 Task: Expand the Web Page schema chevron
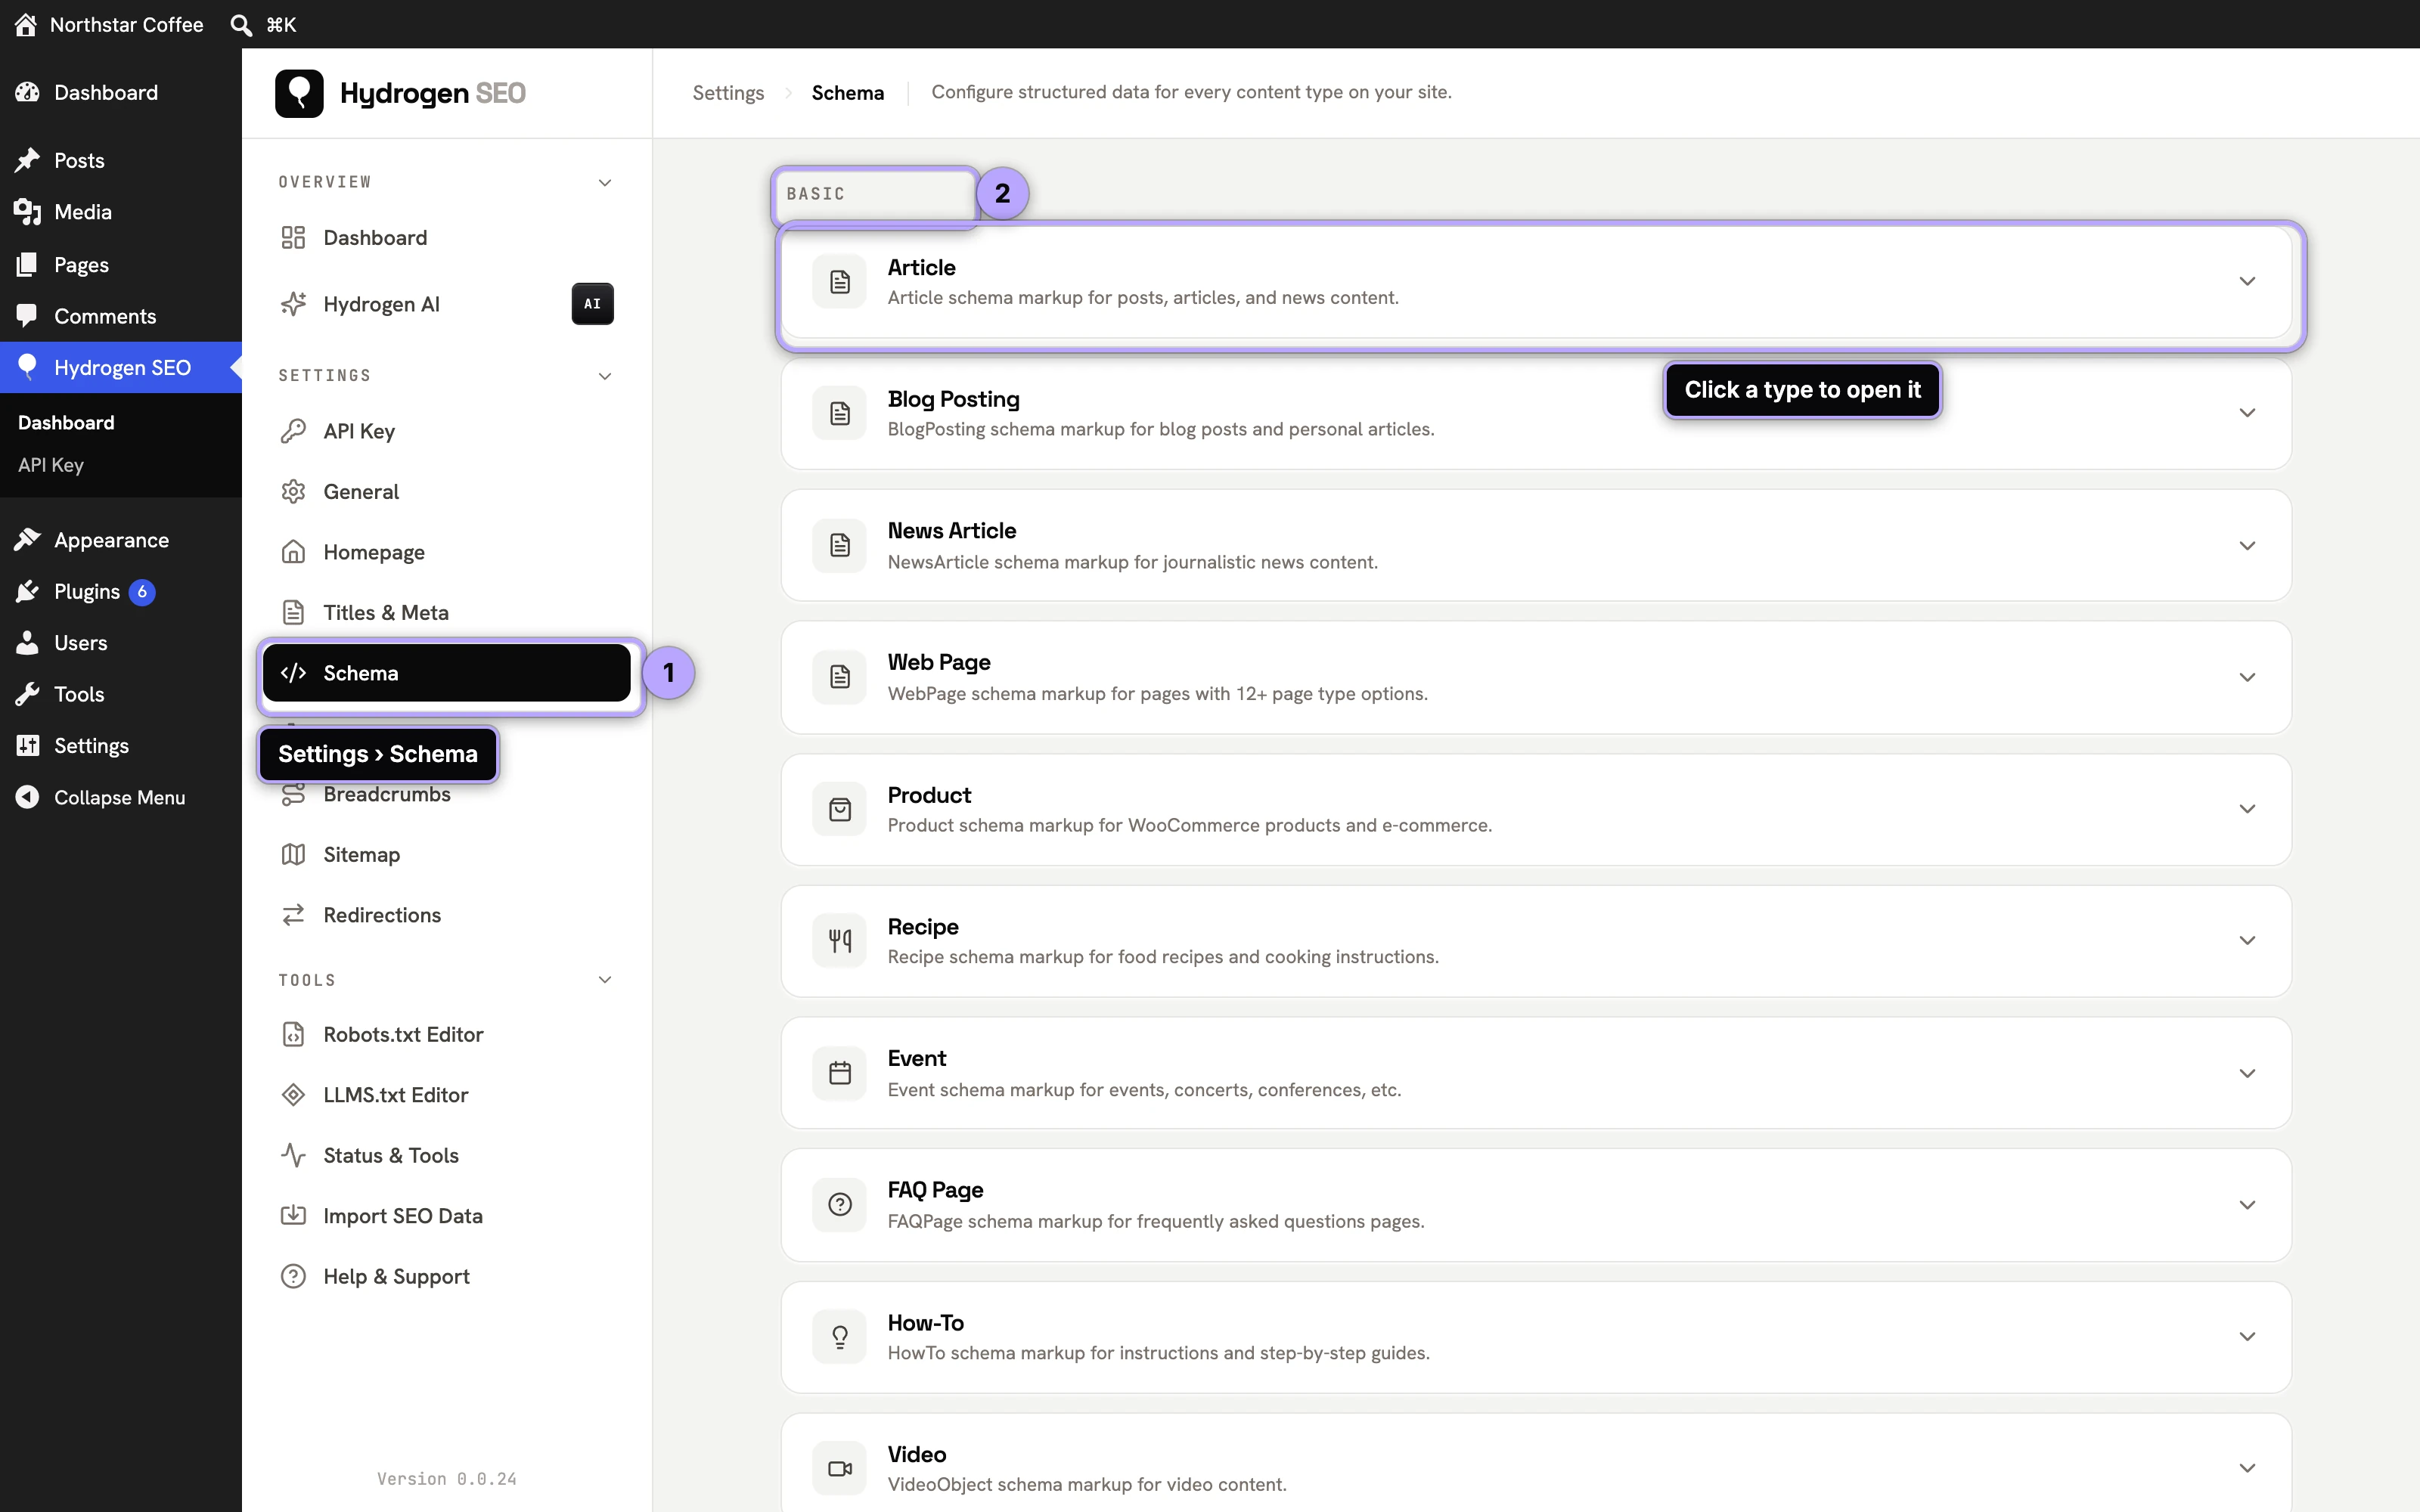click(2247, 677)
